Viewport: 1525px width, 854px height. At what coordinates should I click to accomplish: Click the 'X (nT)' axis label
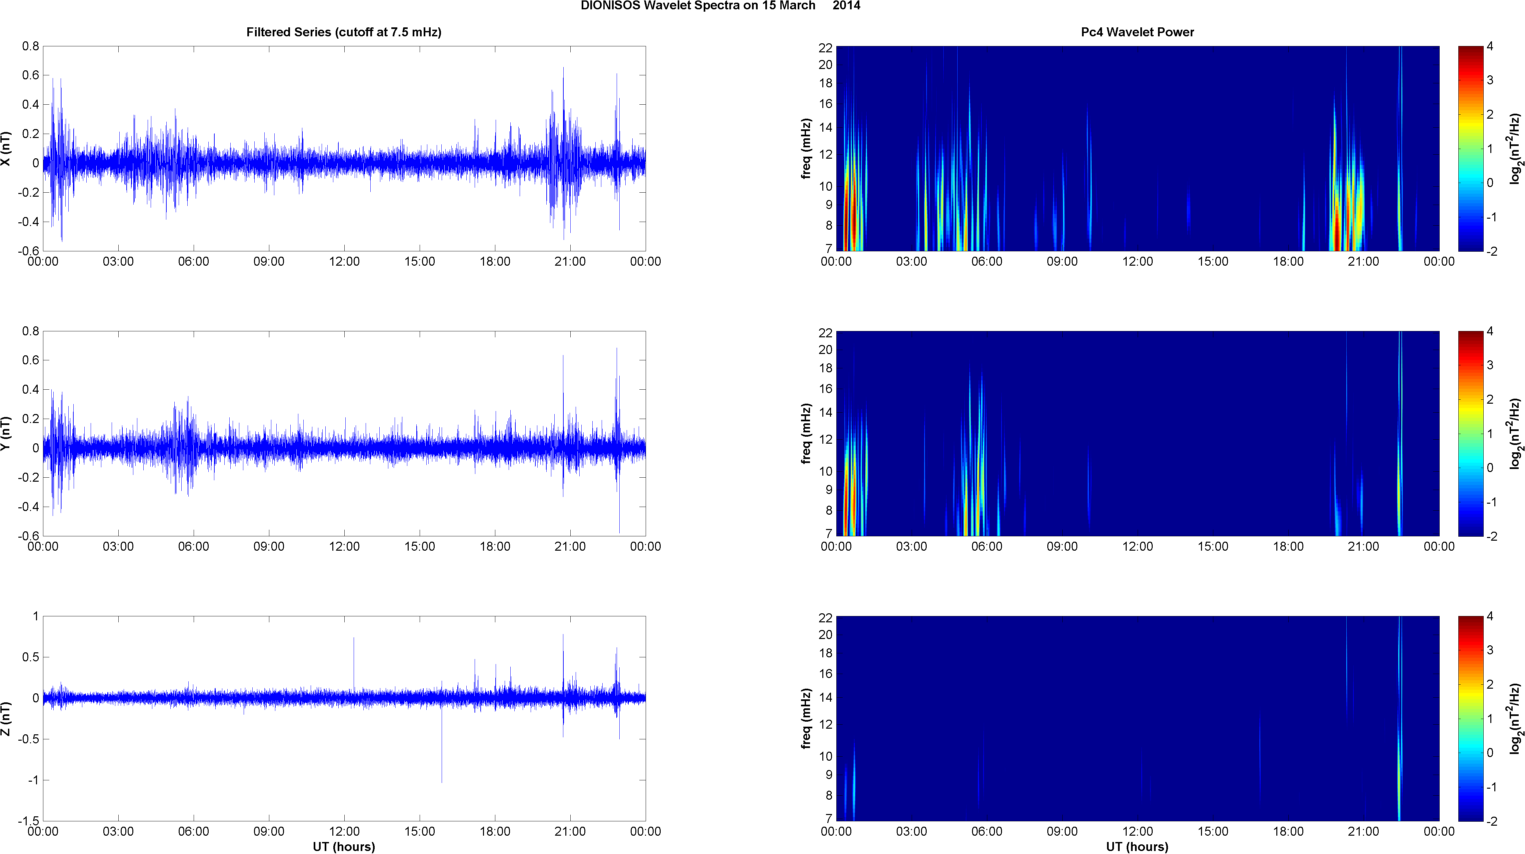(6, 148)
